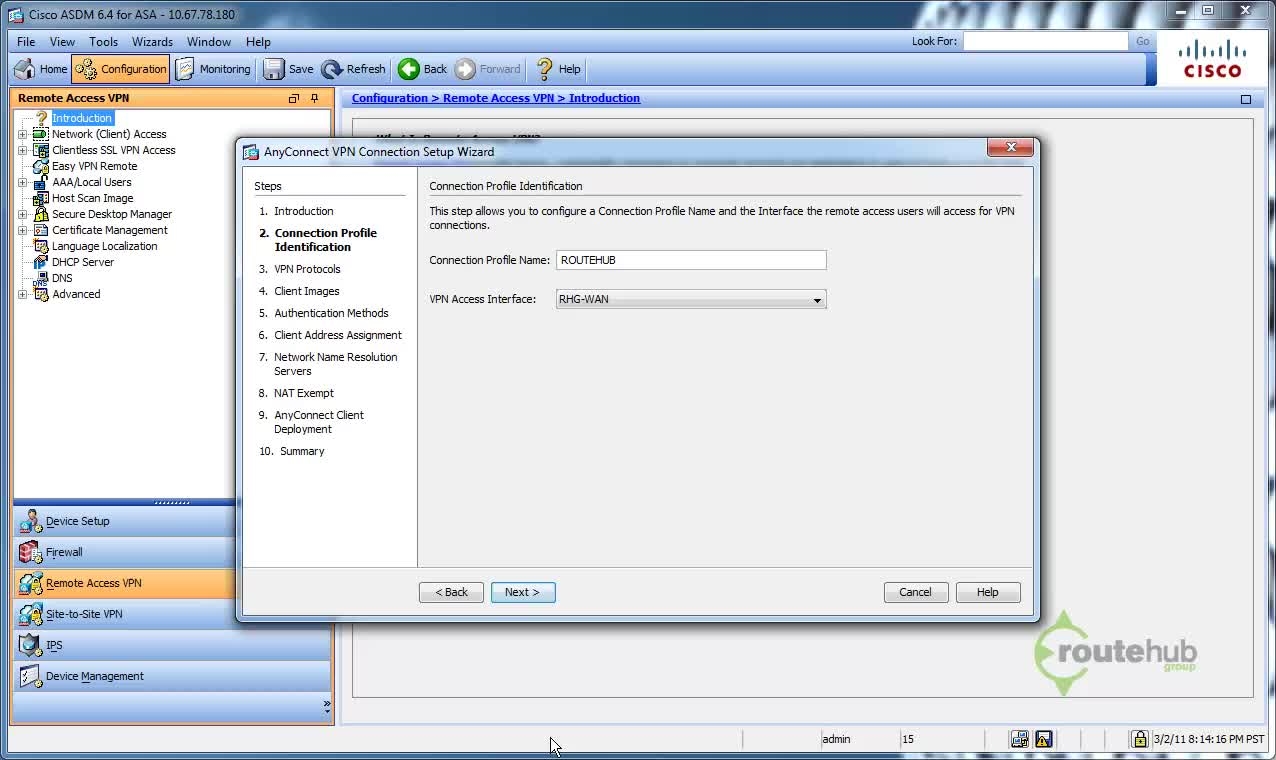Expand the Advanced tree node
1276x760 pixels.
pos(22,294)
